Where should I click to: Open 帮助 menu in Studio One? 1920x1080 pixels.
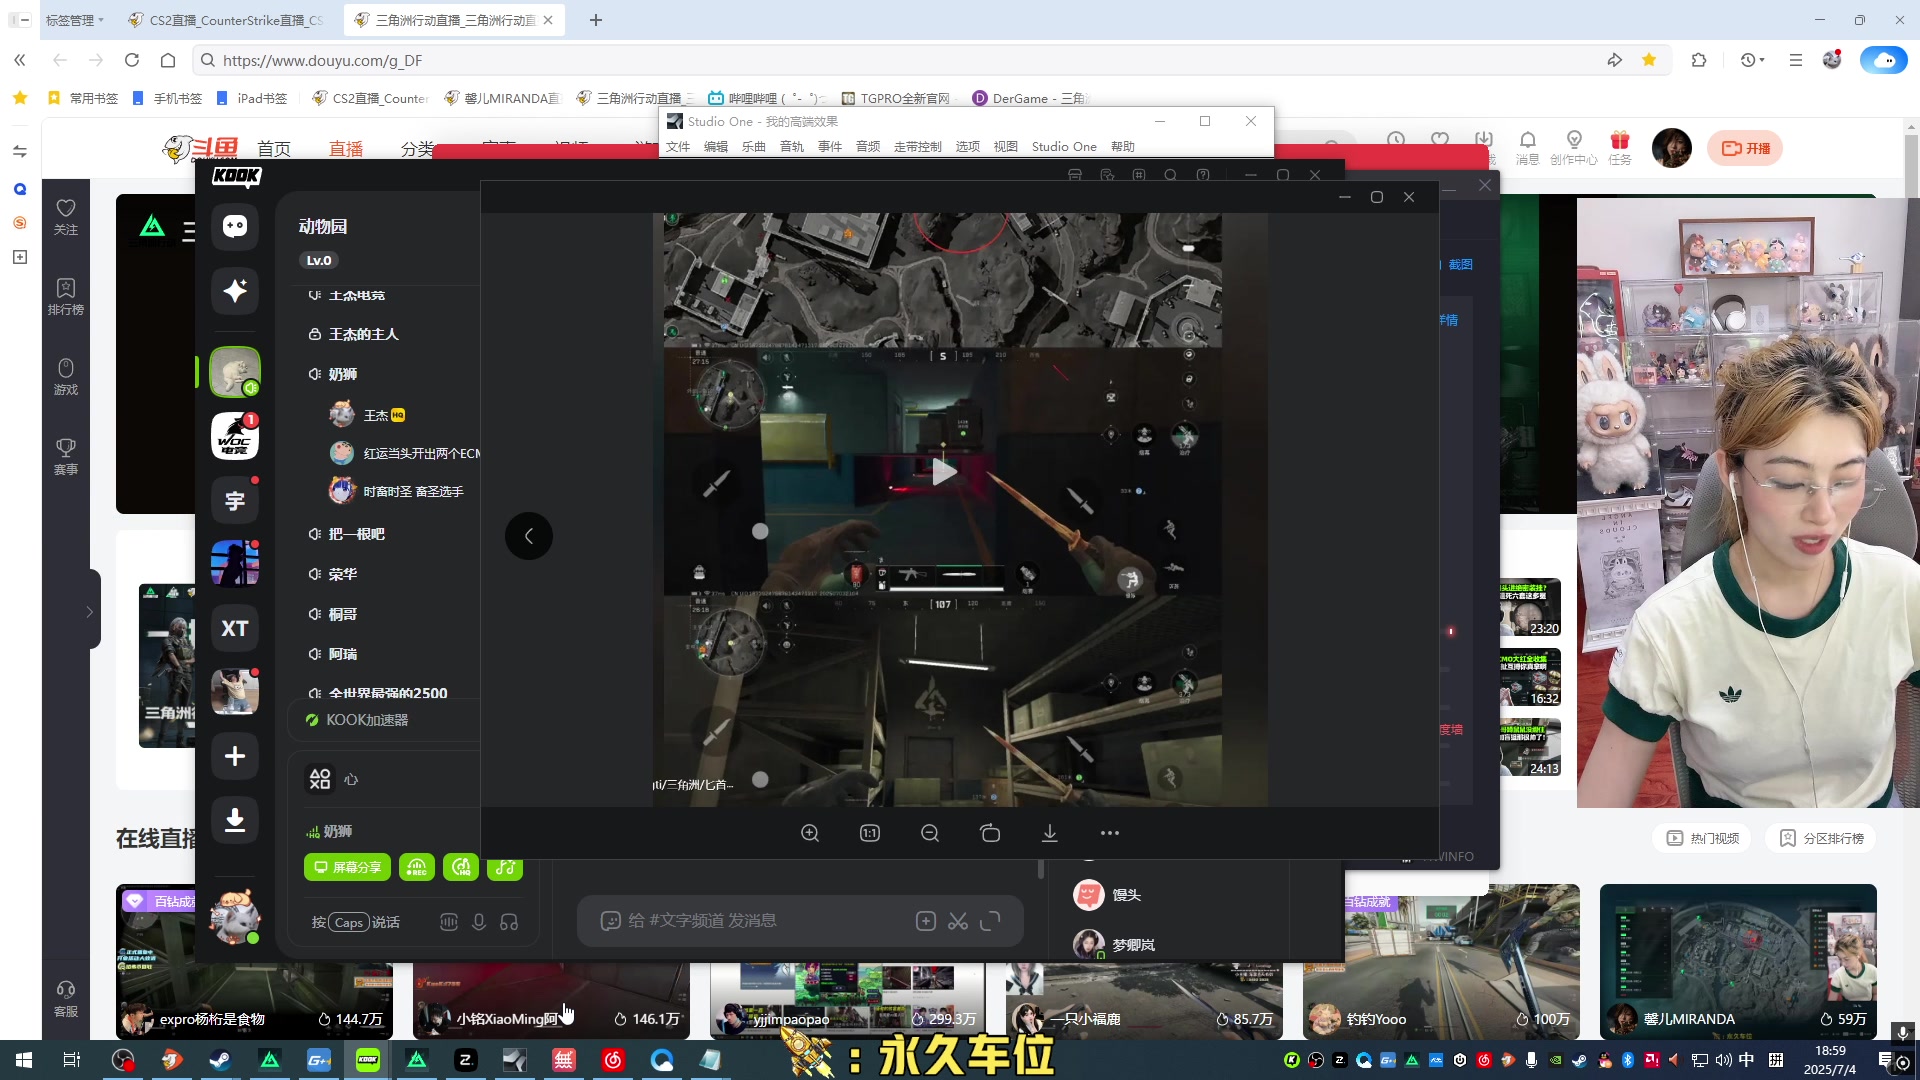1123,146
